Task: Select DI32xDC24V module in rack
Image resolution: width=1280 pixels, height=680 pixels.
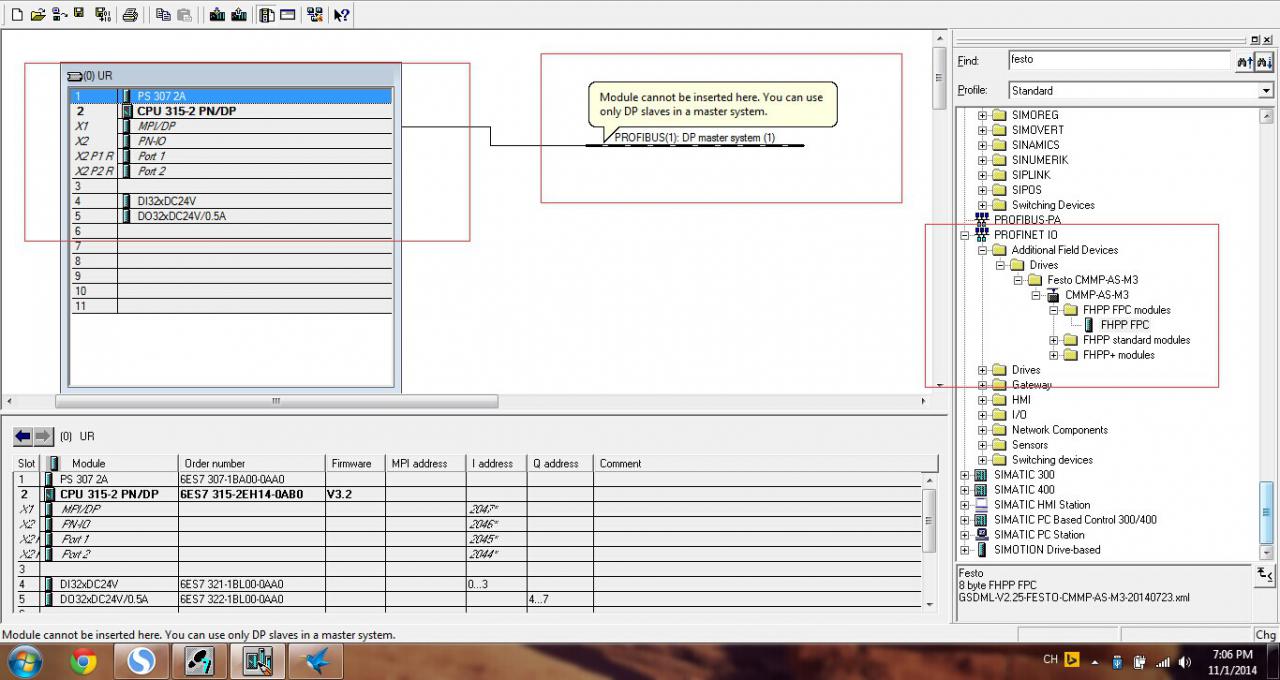Action: 231,201
